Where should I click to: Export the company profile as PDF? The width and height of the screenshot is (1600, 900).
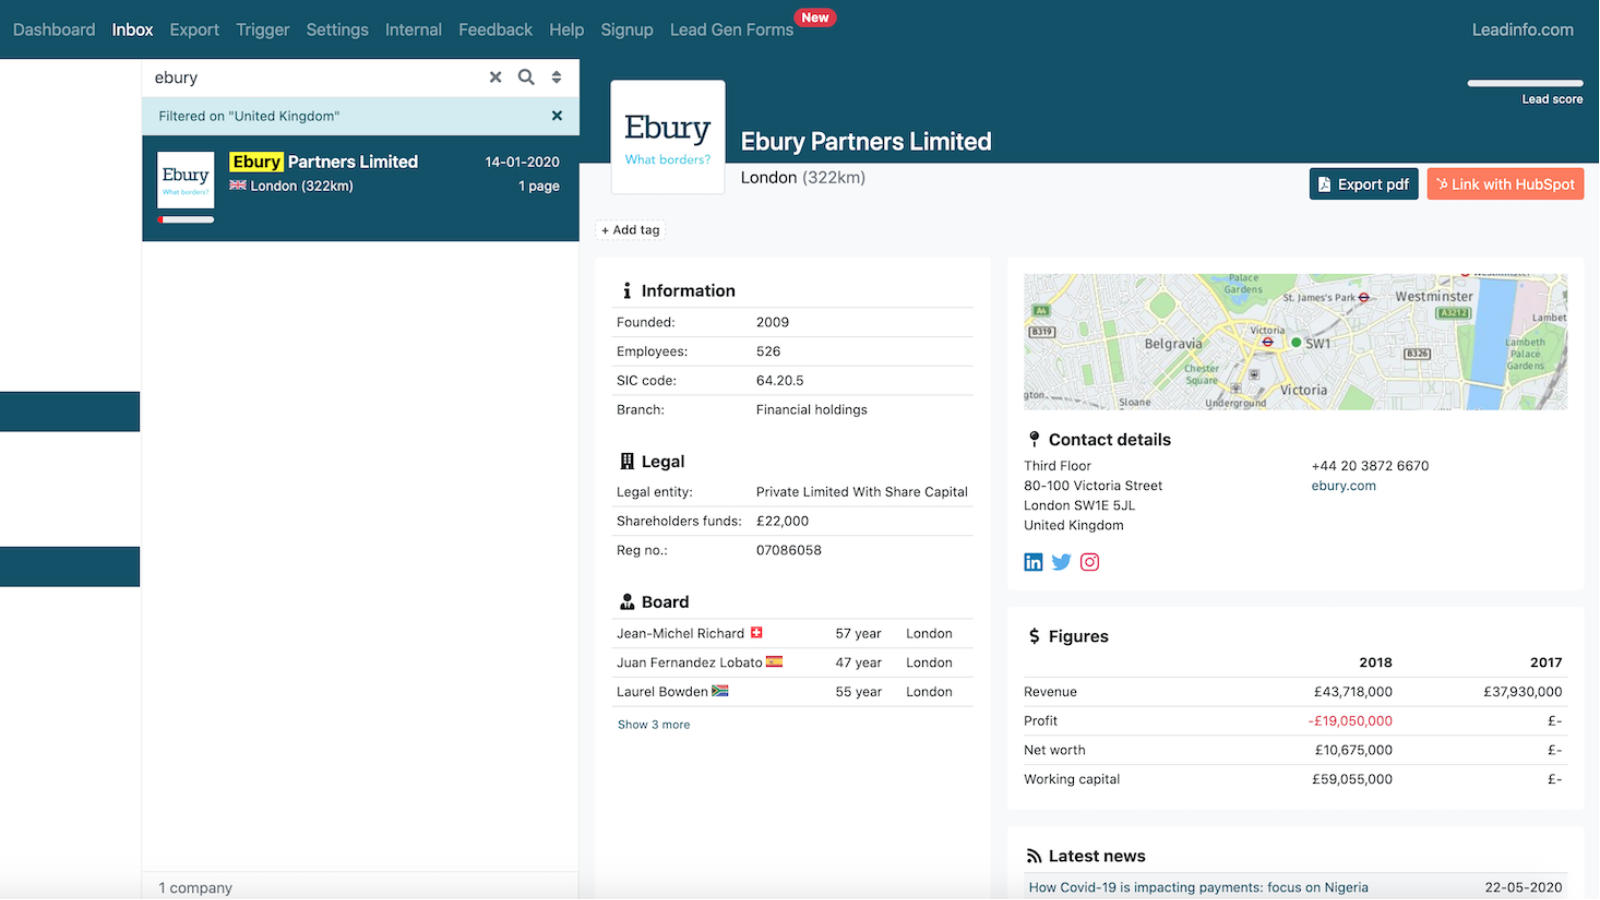(1363, 183)
